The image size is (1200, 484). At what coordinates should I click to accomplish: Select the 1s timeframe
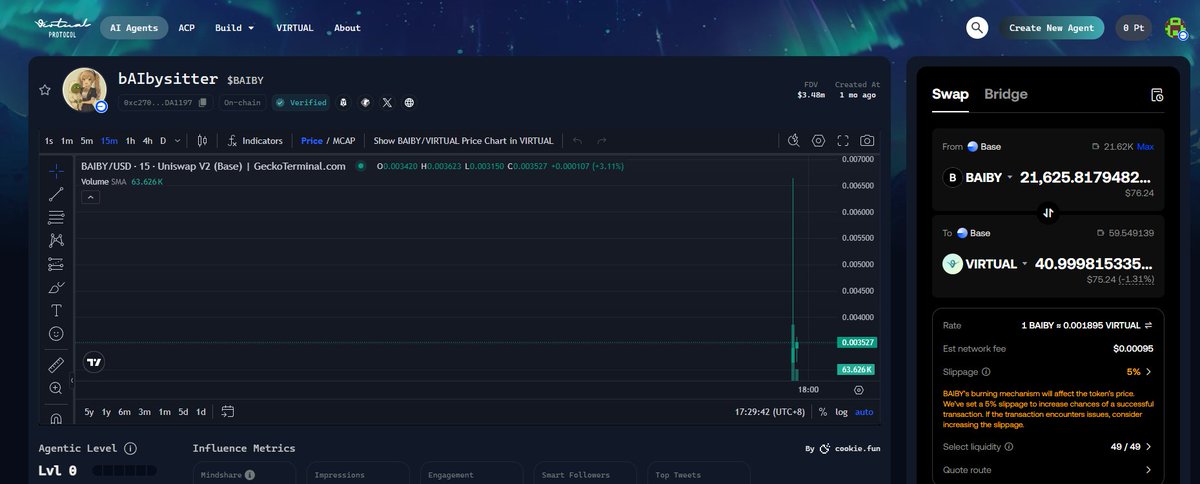pos(49,141)
